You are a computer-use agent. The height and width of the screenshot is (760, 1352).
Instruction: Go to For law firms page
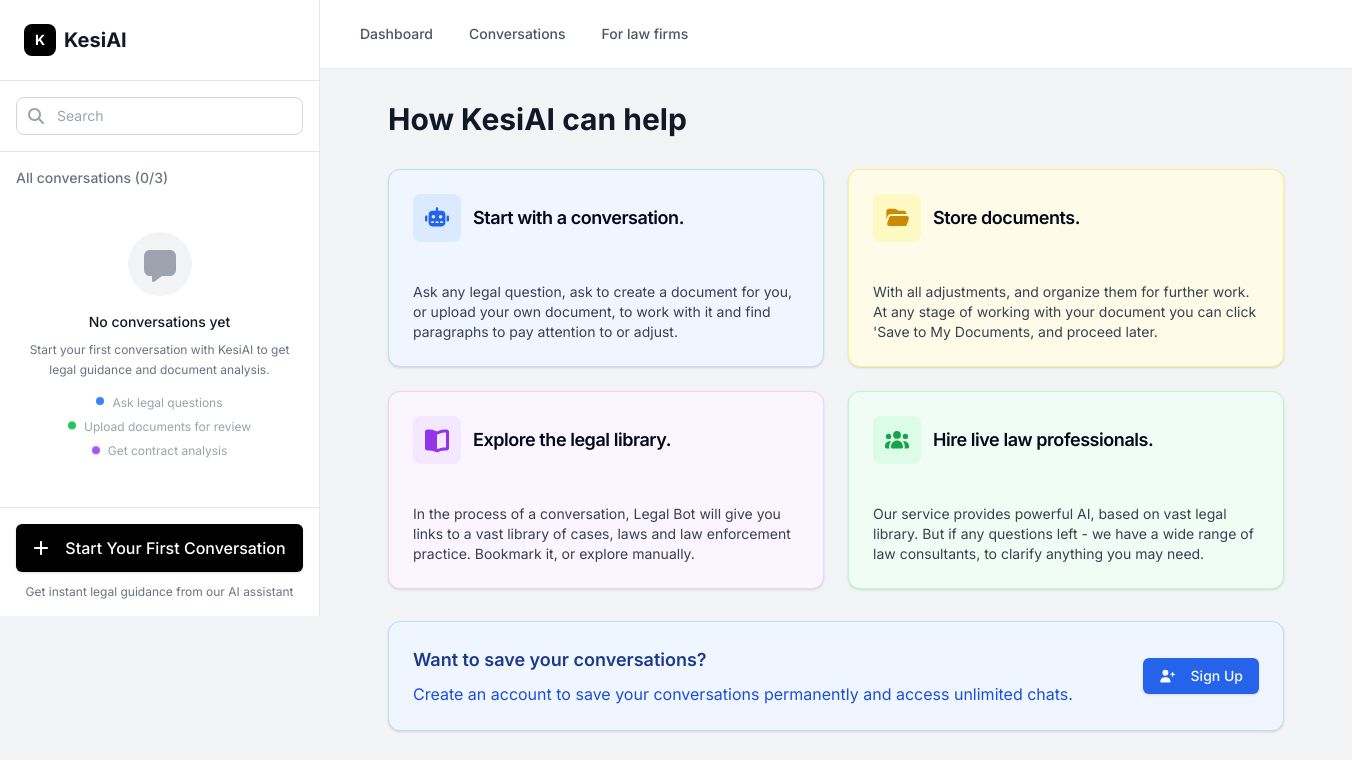tap(645, 34)
